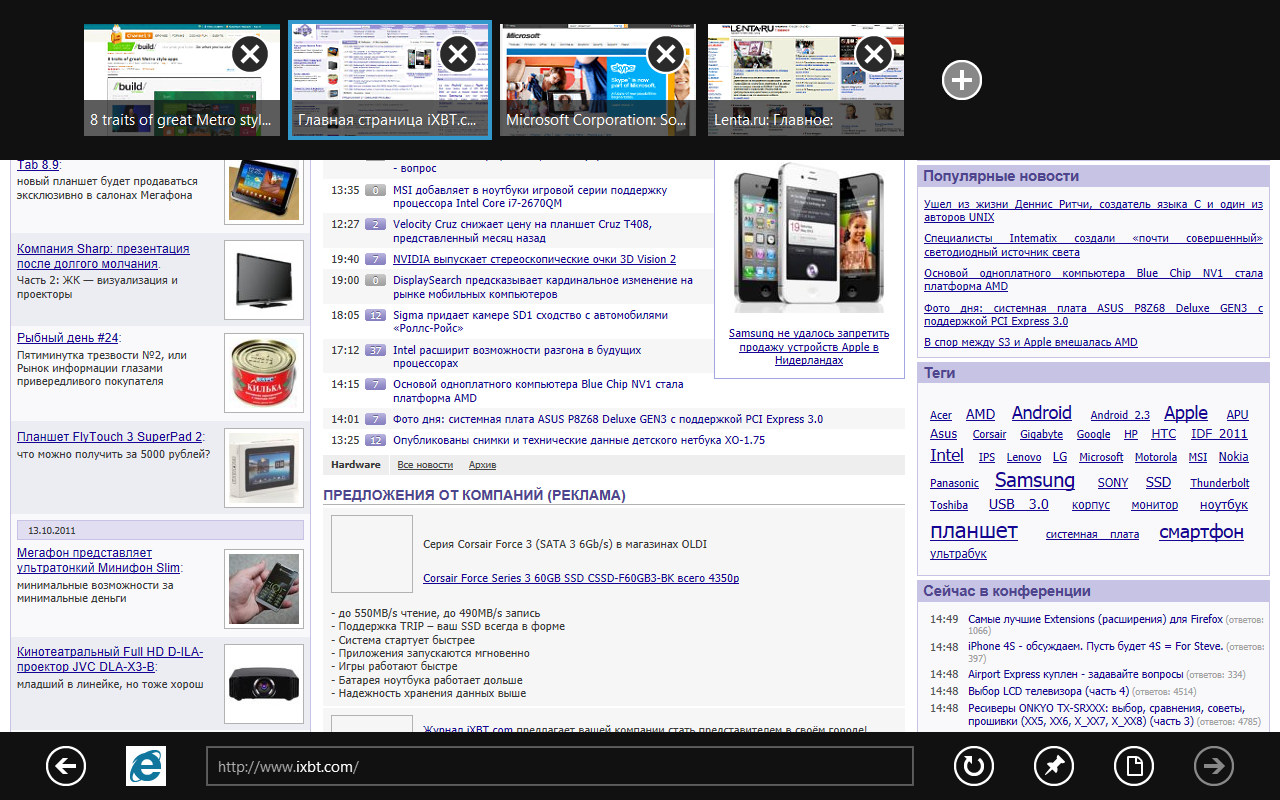Open a new tab with the plus button

click(962, 80)
